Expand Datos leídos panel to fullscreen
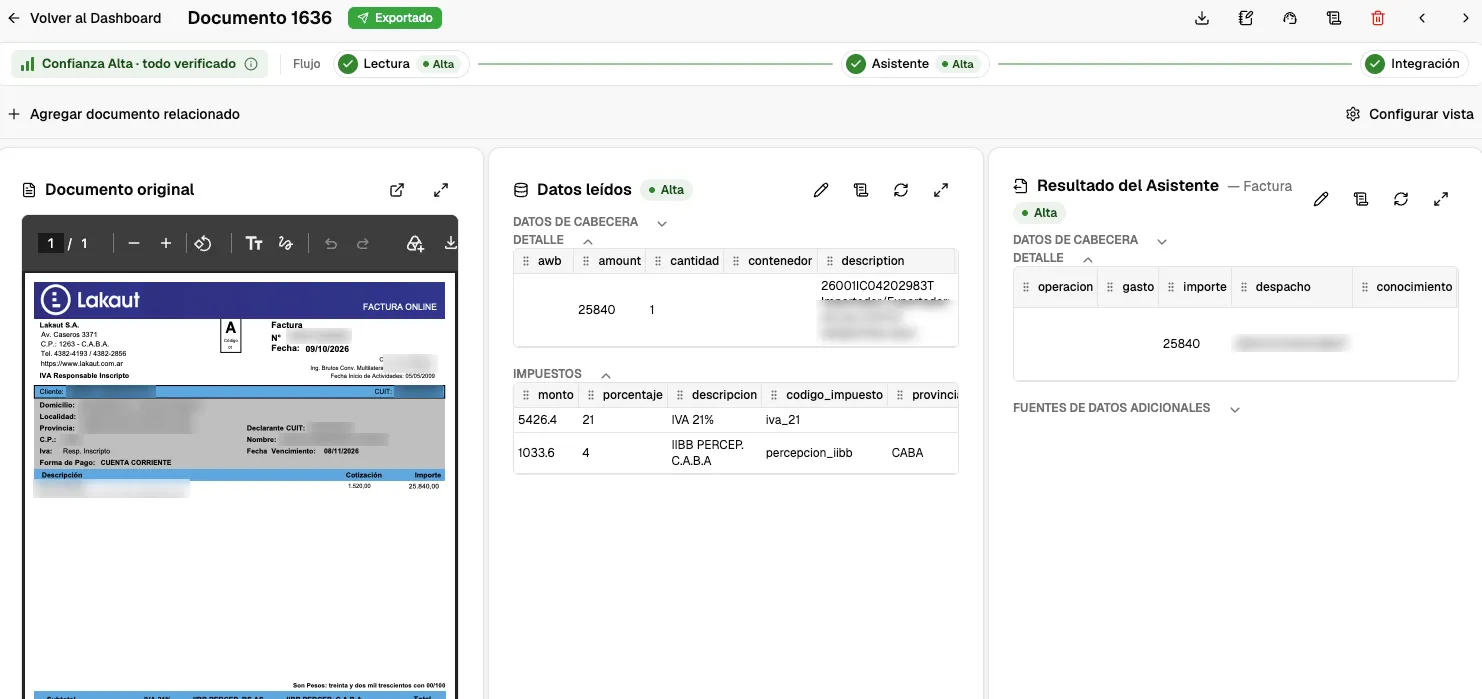Screen dimensions: 1482x699 pyautogui.click(x=941, y=190)
